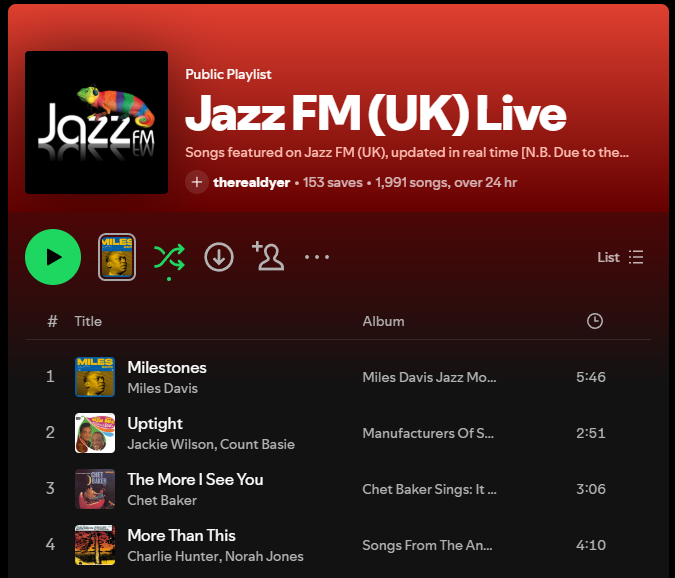Click the Uptight album art thumbnail
This screenshot has height=578, width=675.
click(x=95, y=433)
